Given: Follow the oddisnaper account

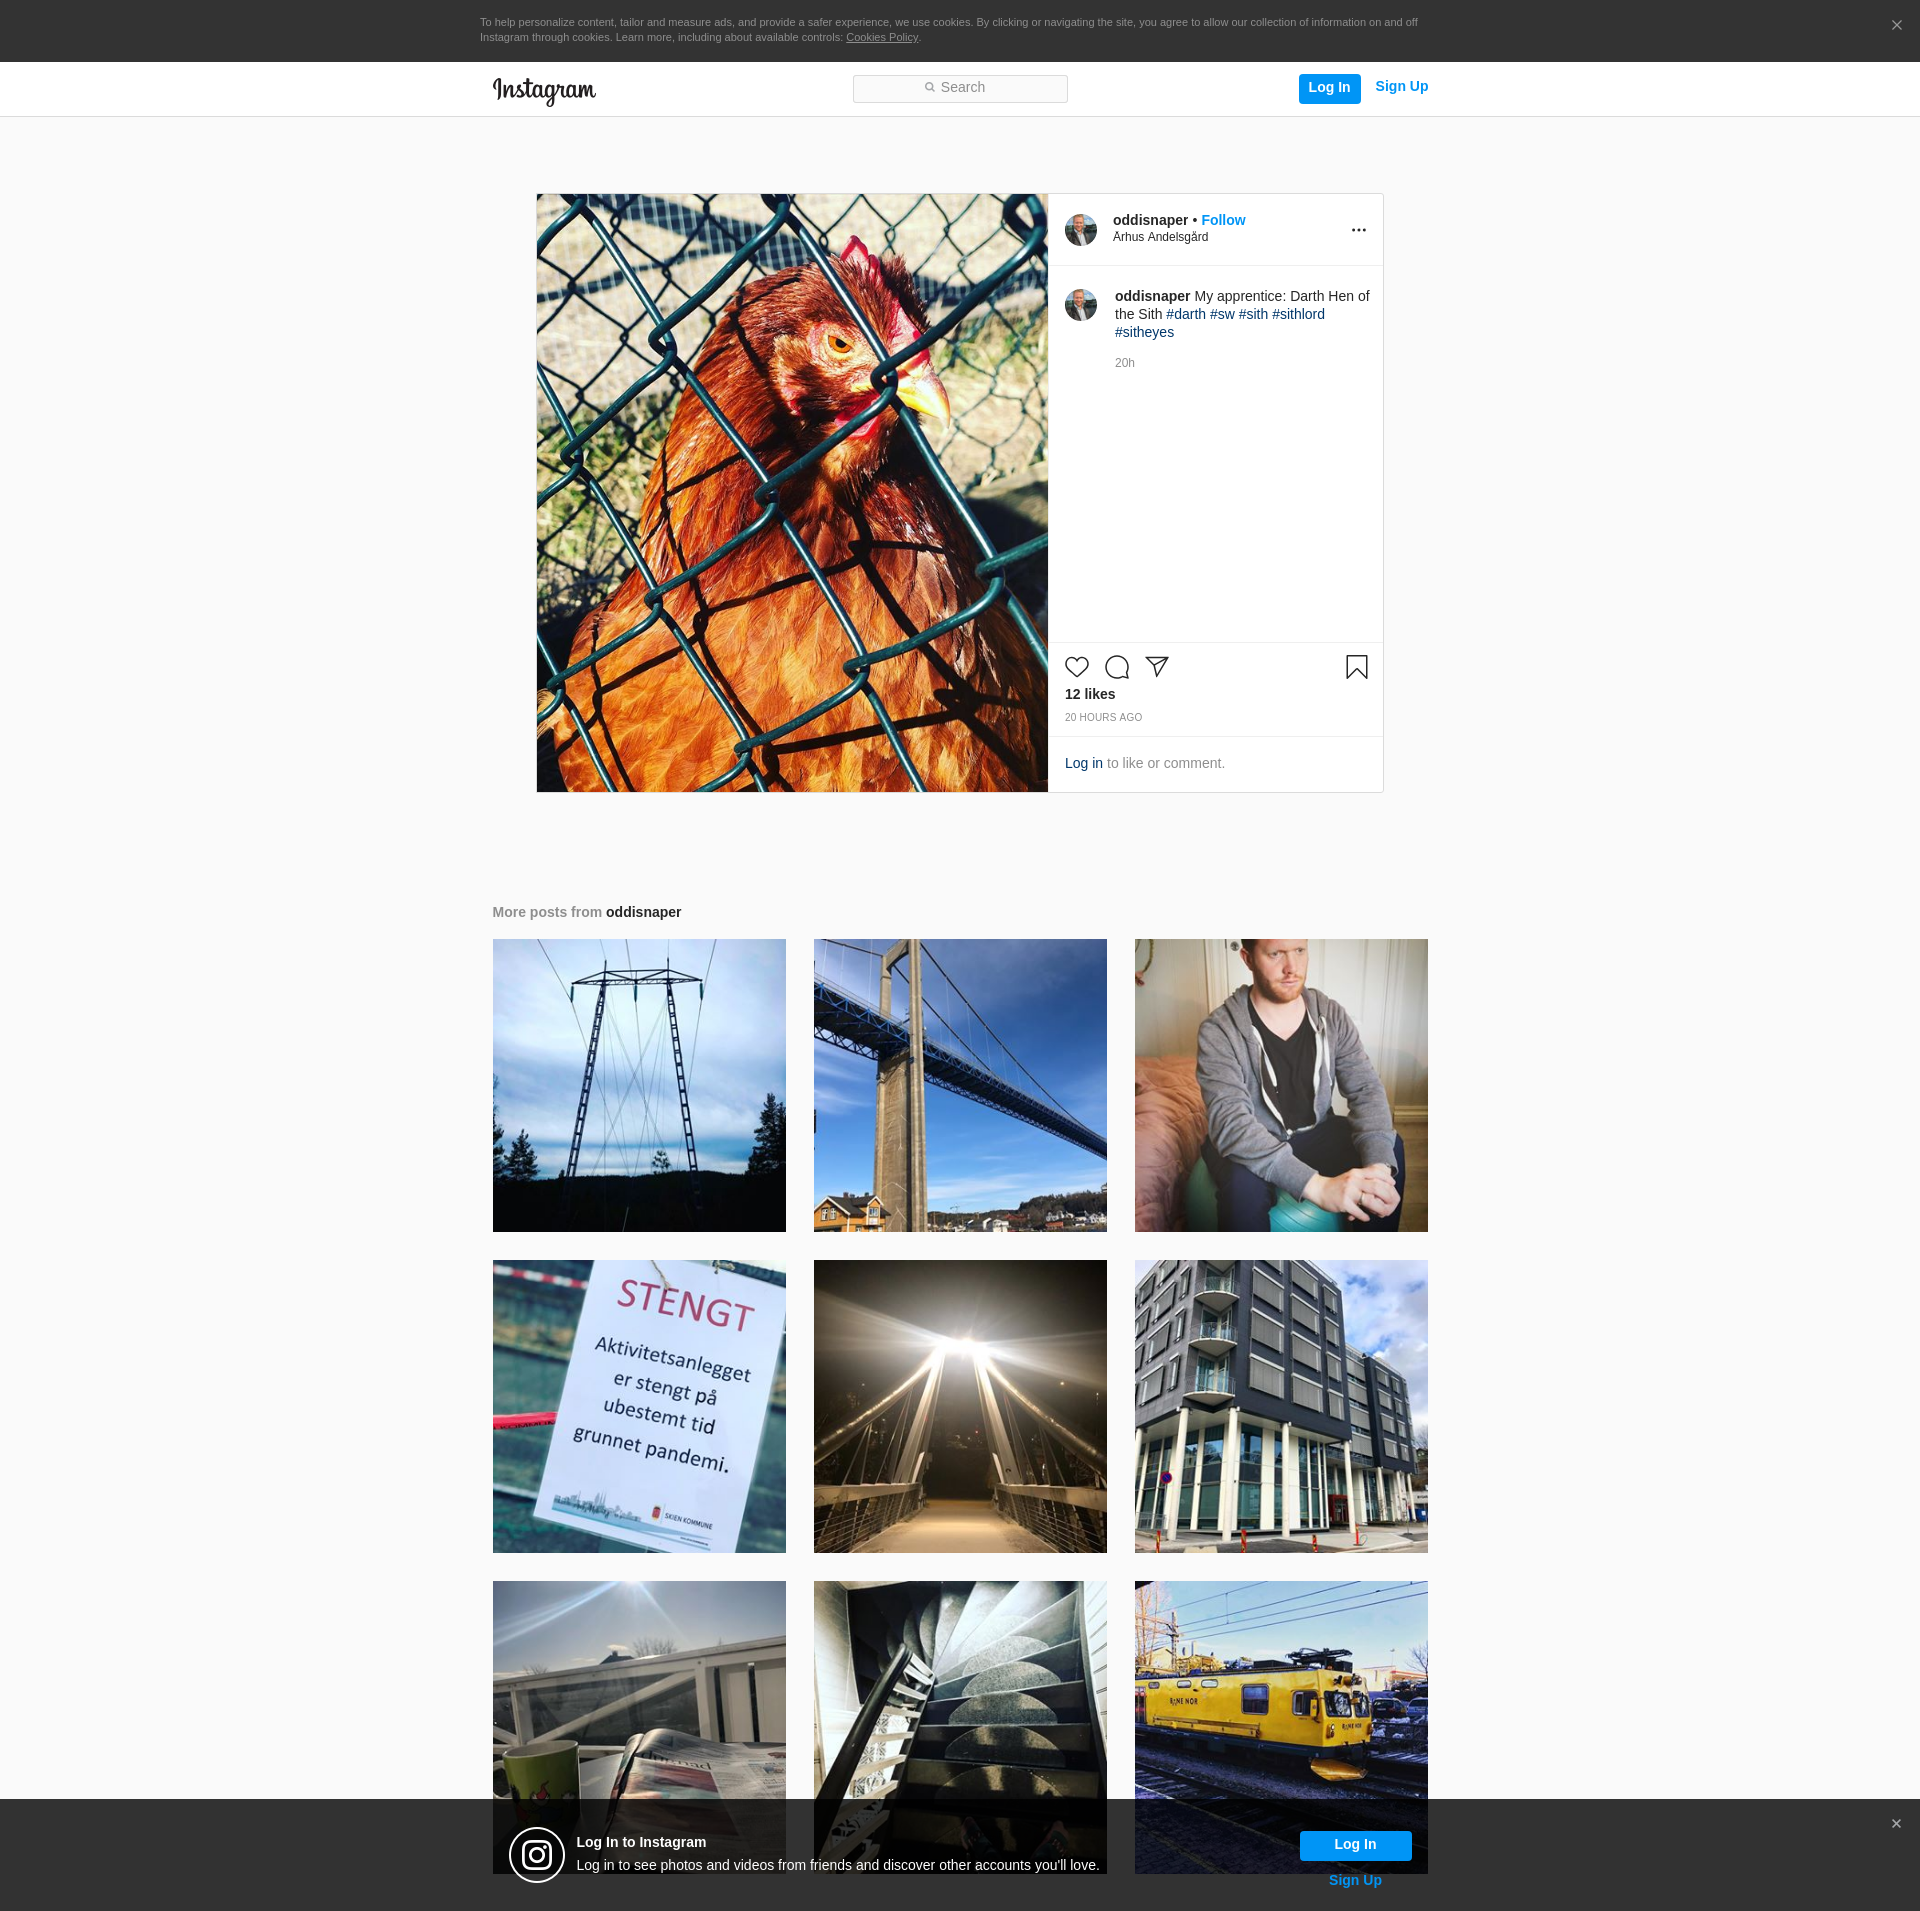Looking at the screenshot, I should point(1223,220).
